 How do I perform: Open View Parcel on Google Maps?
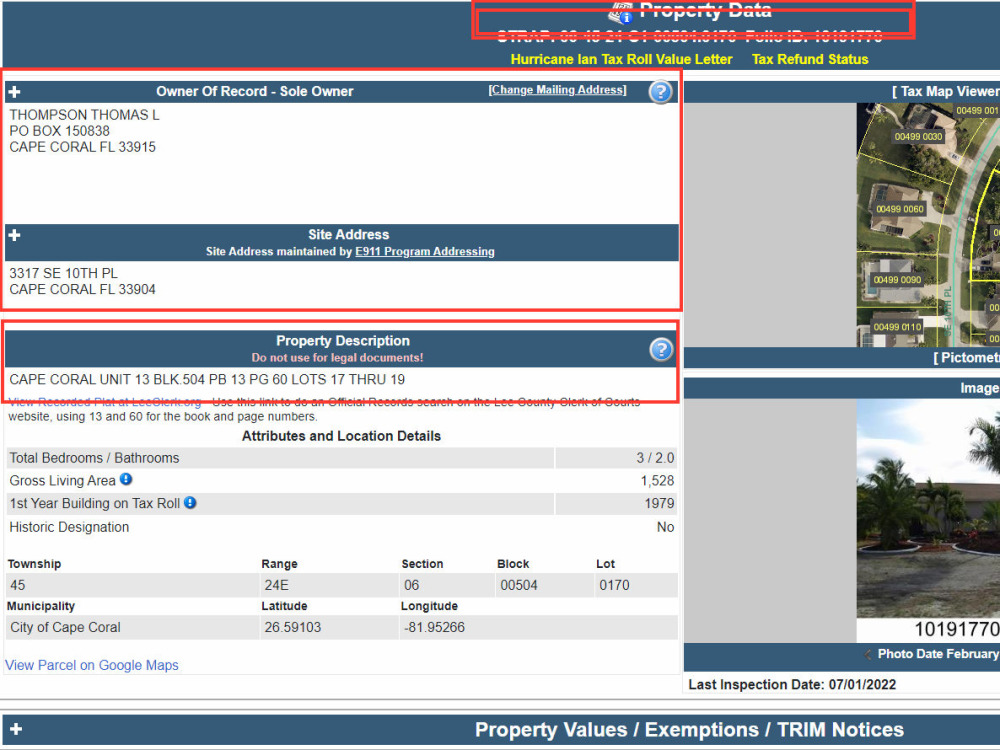click(x=92, y=665)
